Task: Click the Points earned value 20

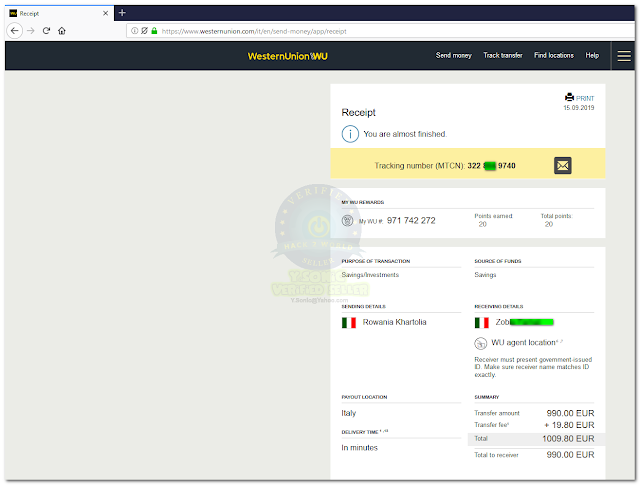Action: (482, 224)
